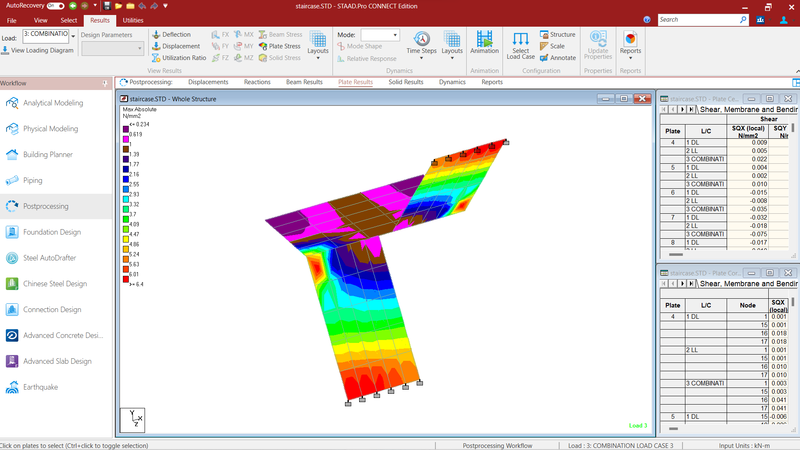Screen dimensions: 800x450
Task: Click into the Search field
Action: tap(698, 19)
